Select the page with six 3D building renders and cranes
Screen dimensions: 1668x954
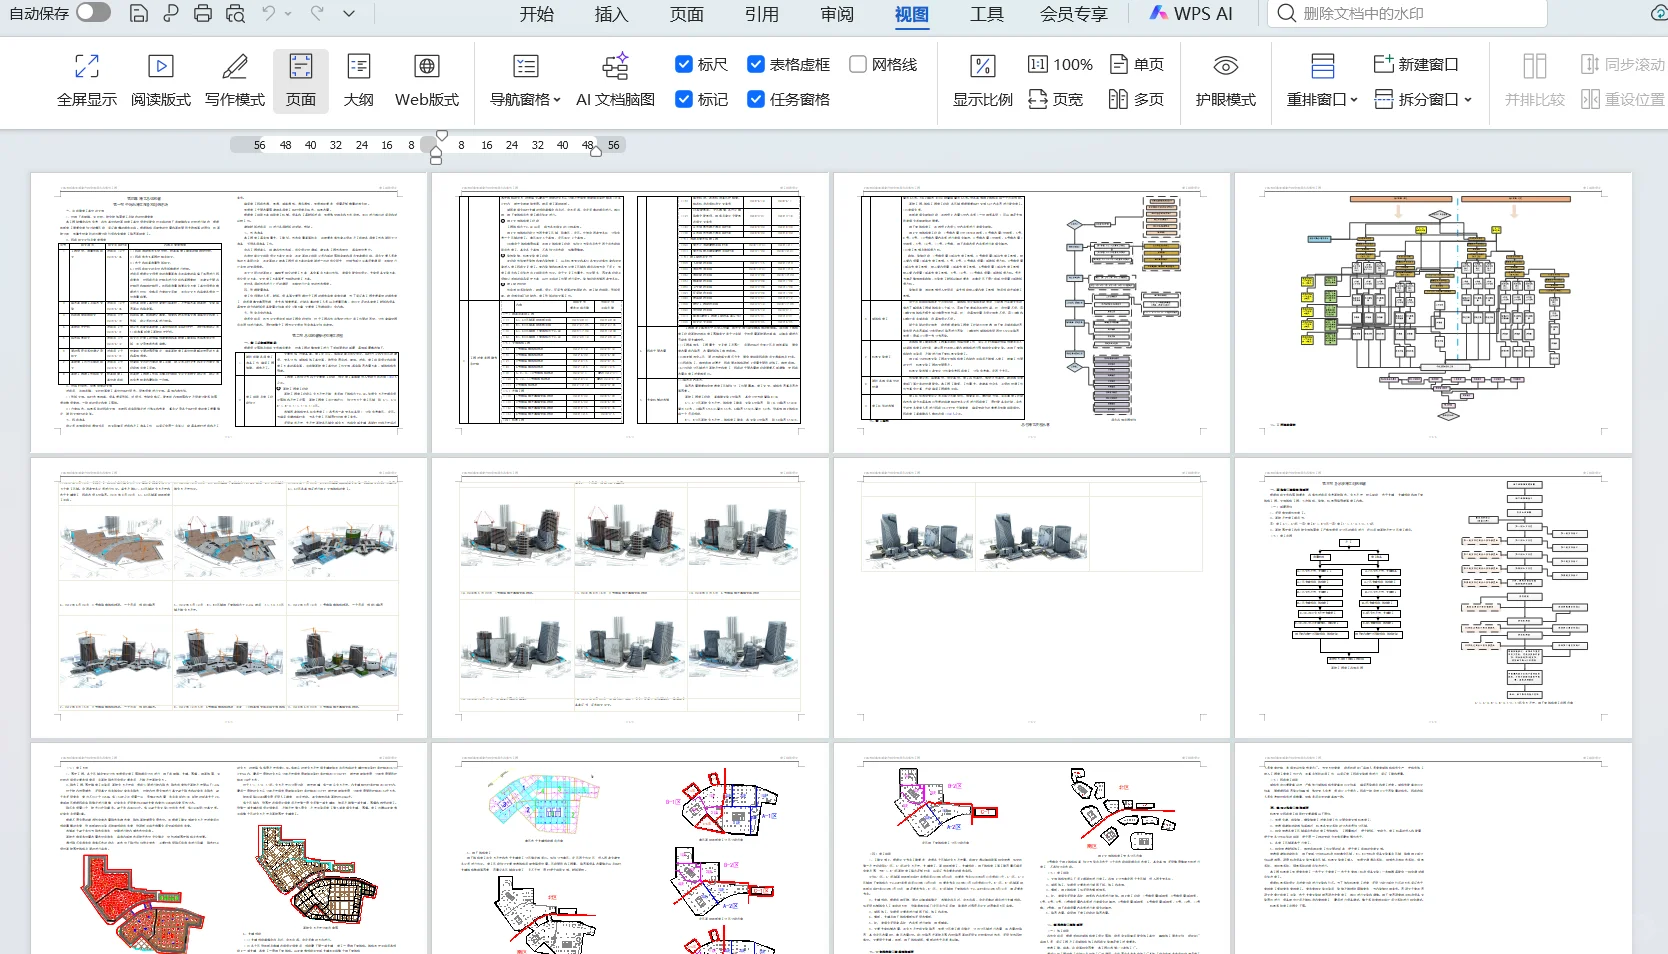coord(229,598)
